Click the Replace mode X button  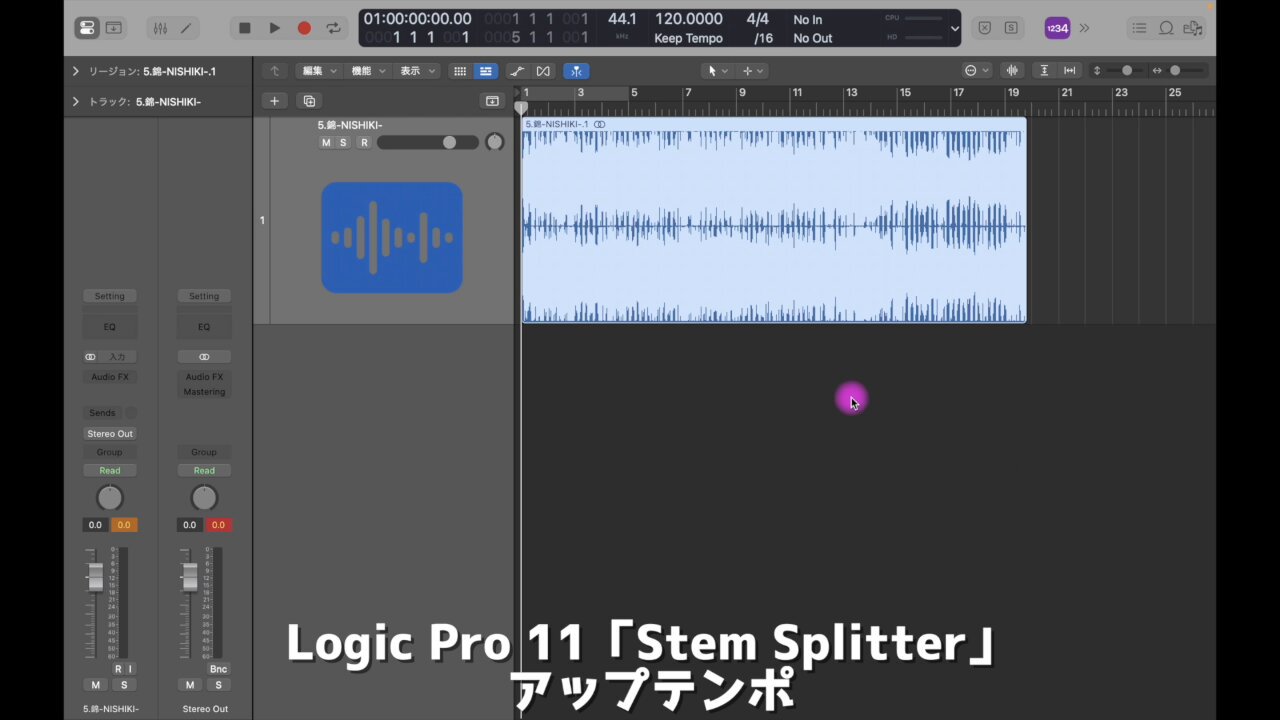click(x=984, y=28)
